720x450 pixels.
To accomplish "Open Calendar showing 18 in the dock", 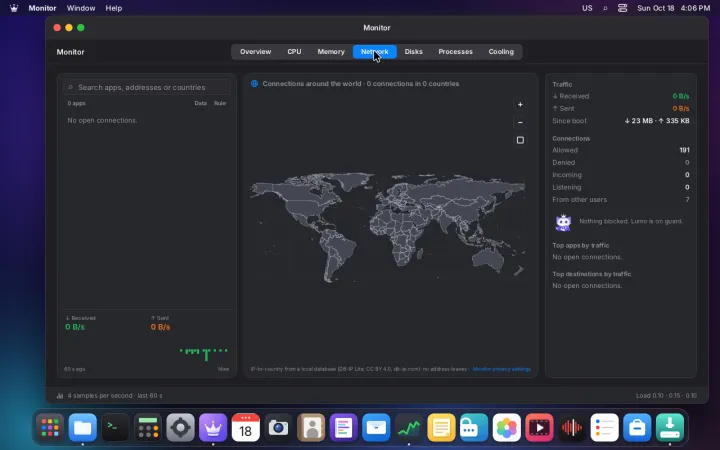I will point(246,428).
